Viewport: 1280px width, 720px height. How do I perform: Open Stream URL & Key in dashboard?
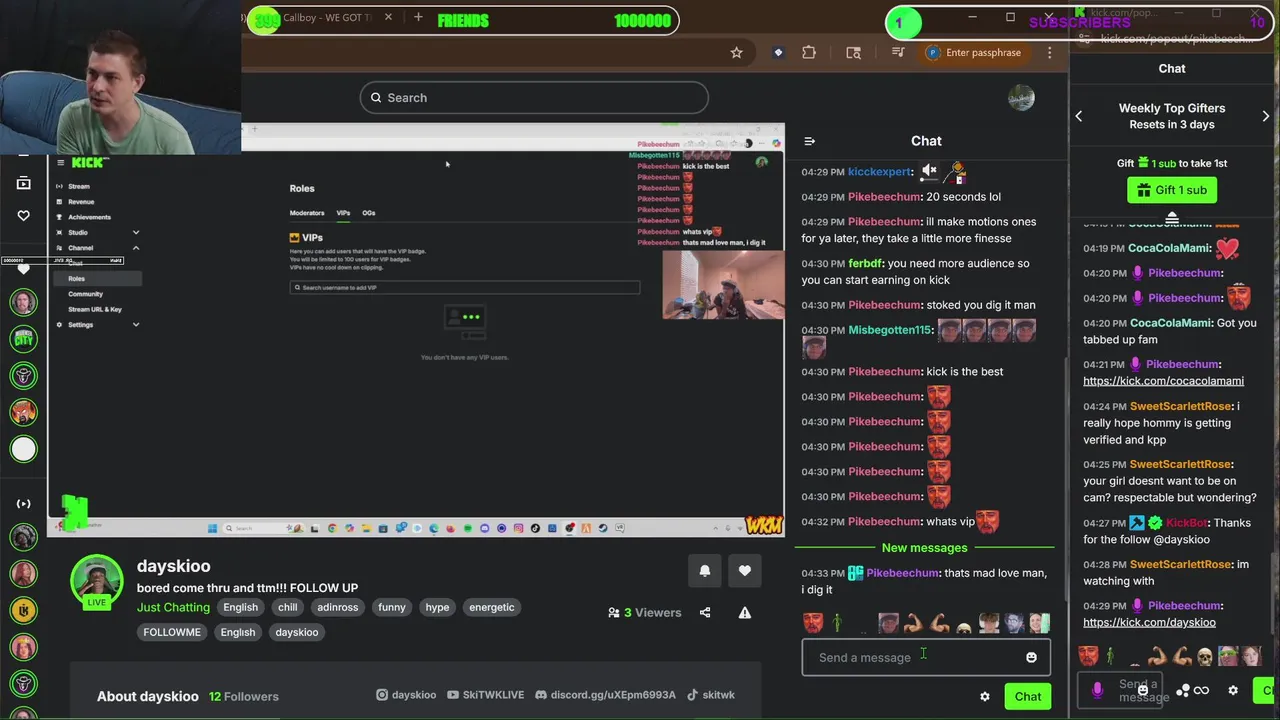(94, 309)
